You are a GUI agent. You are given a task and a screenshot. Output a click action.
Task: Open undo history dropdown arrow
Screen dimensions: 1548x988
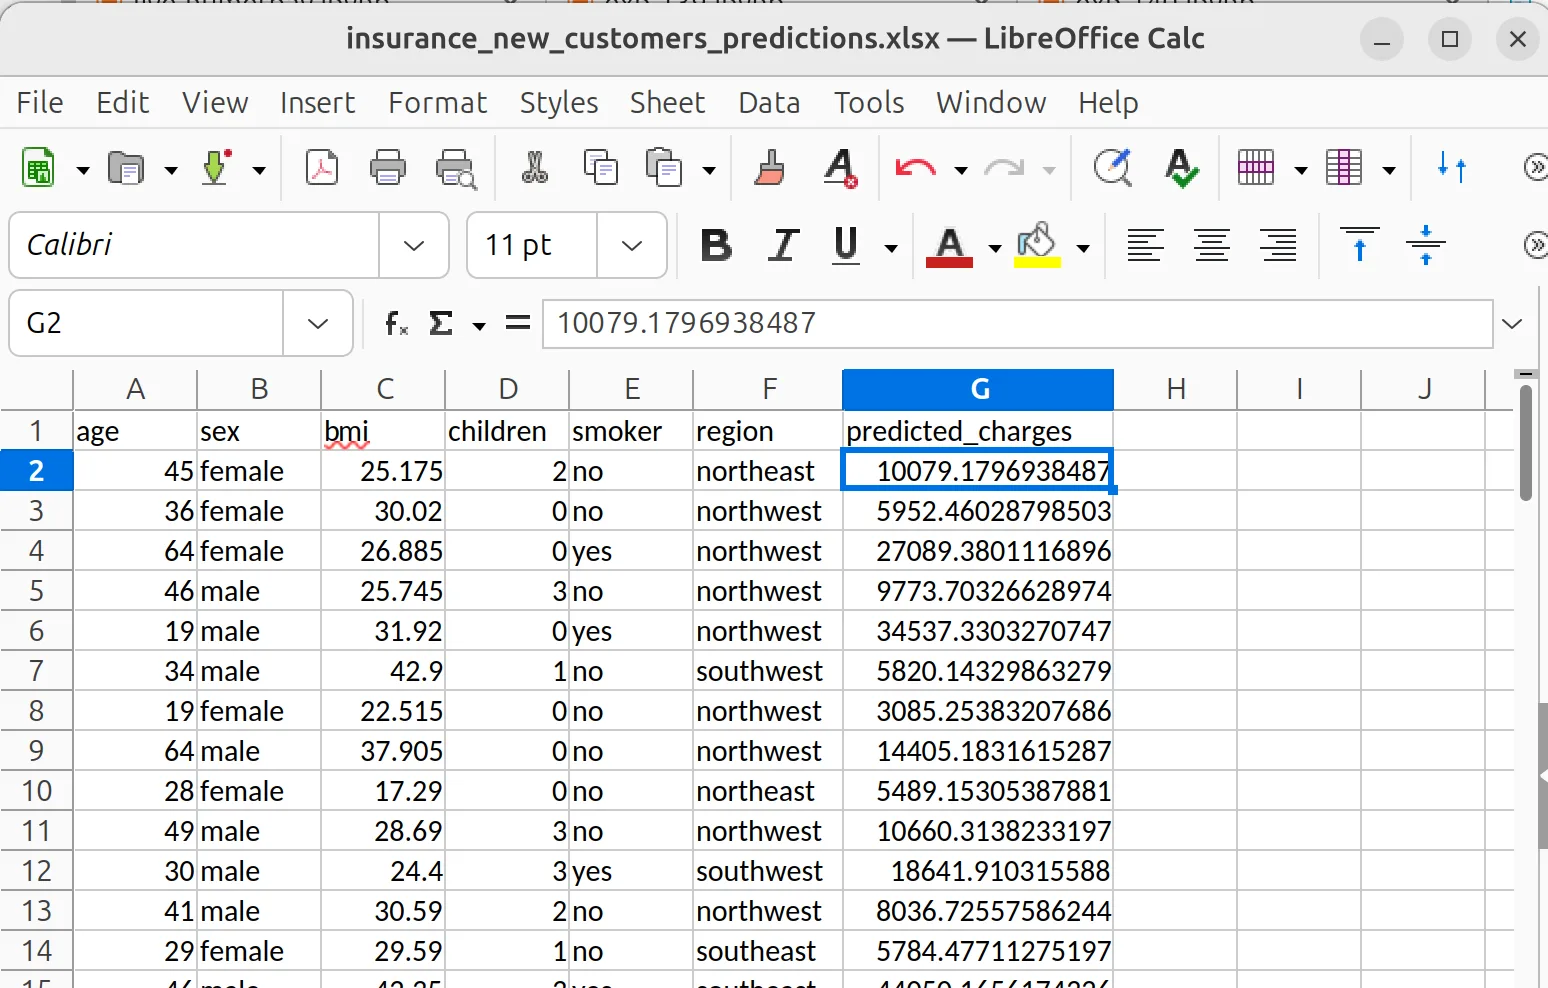(961, 170)
